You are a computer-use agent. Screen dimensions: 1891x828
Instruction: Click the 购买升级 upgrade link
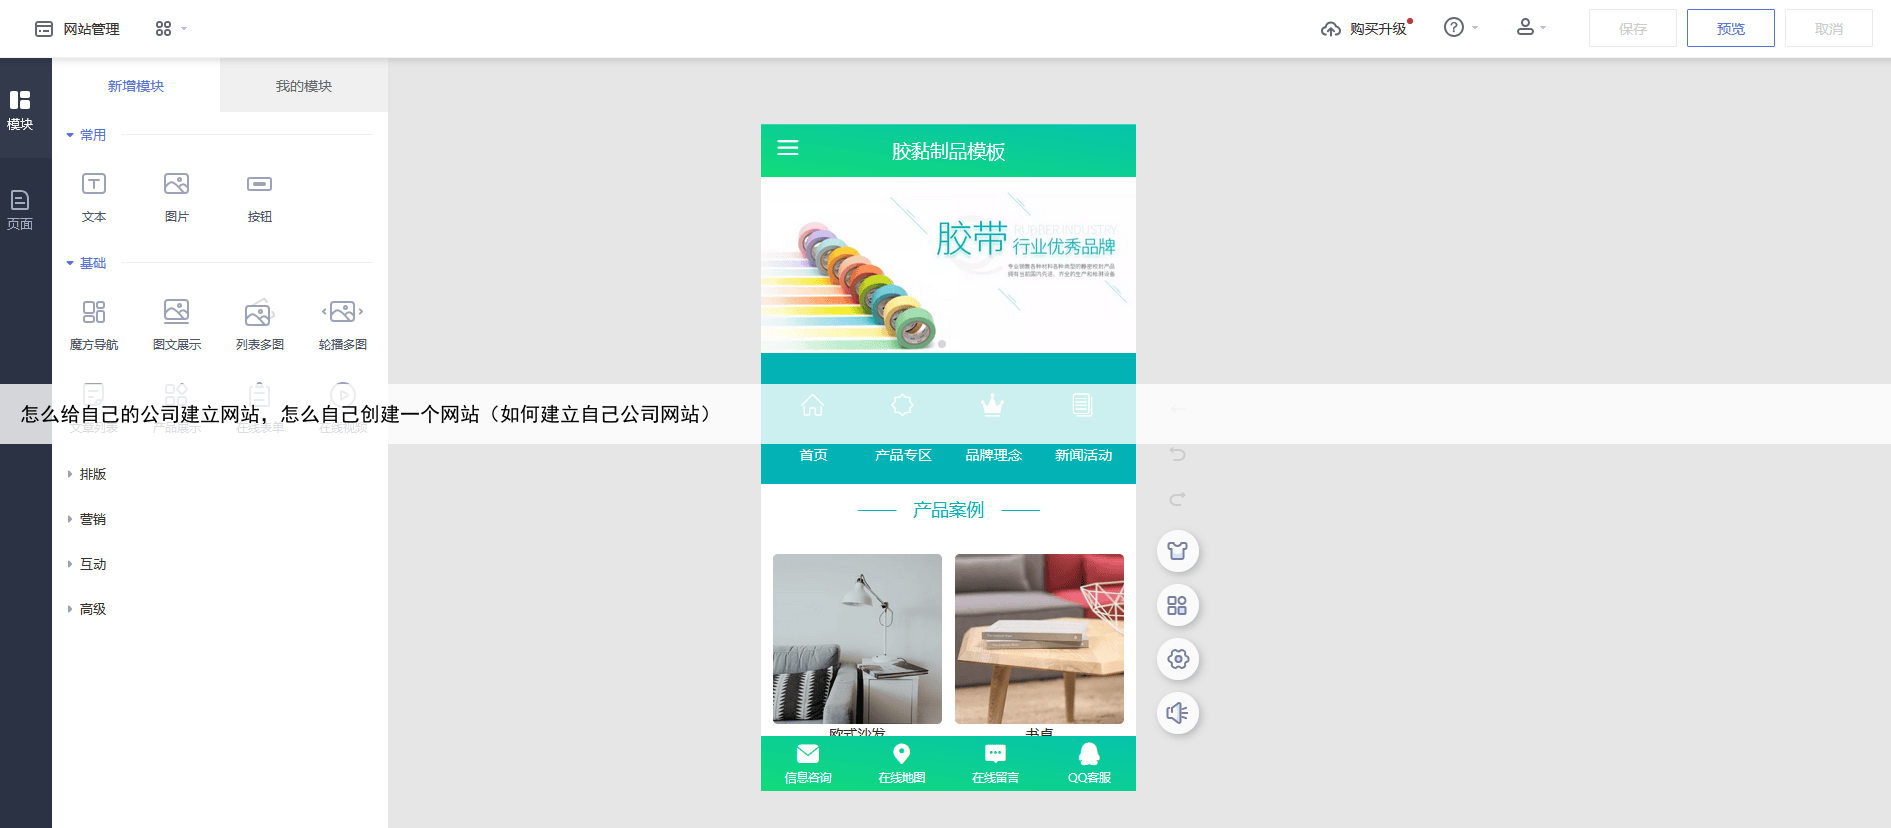[1366, 29]
